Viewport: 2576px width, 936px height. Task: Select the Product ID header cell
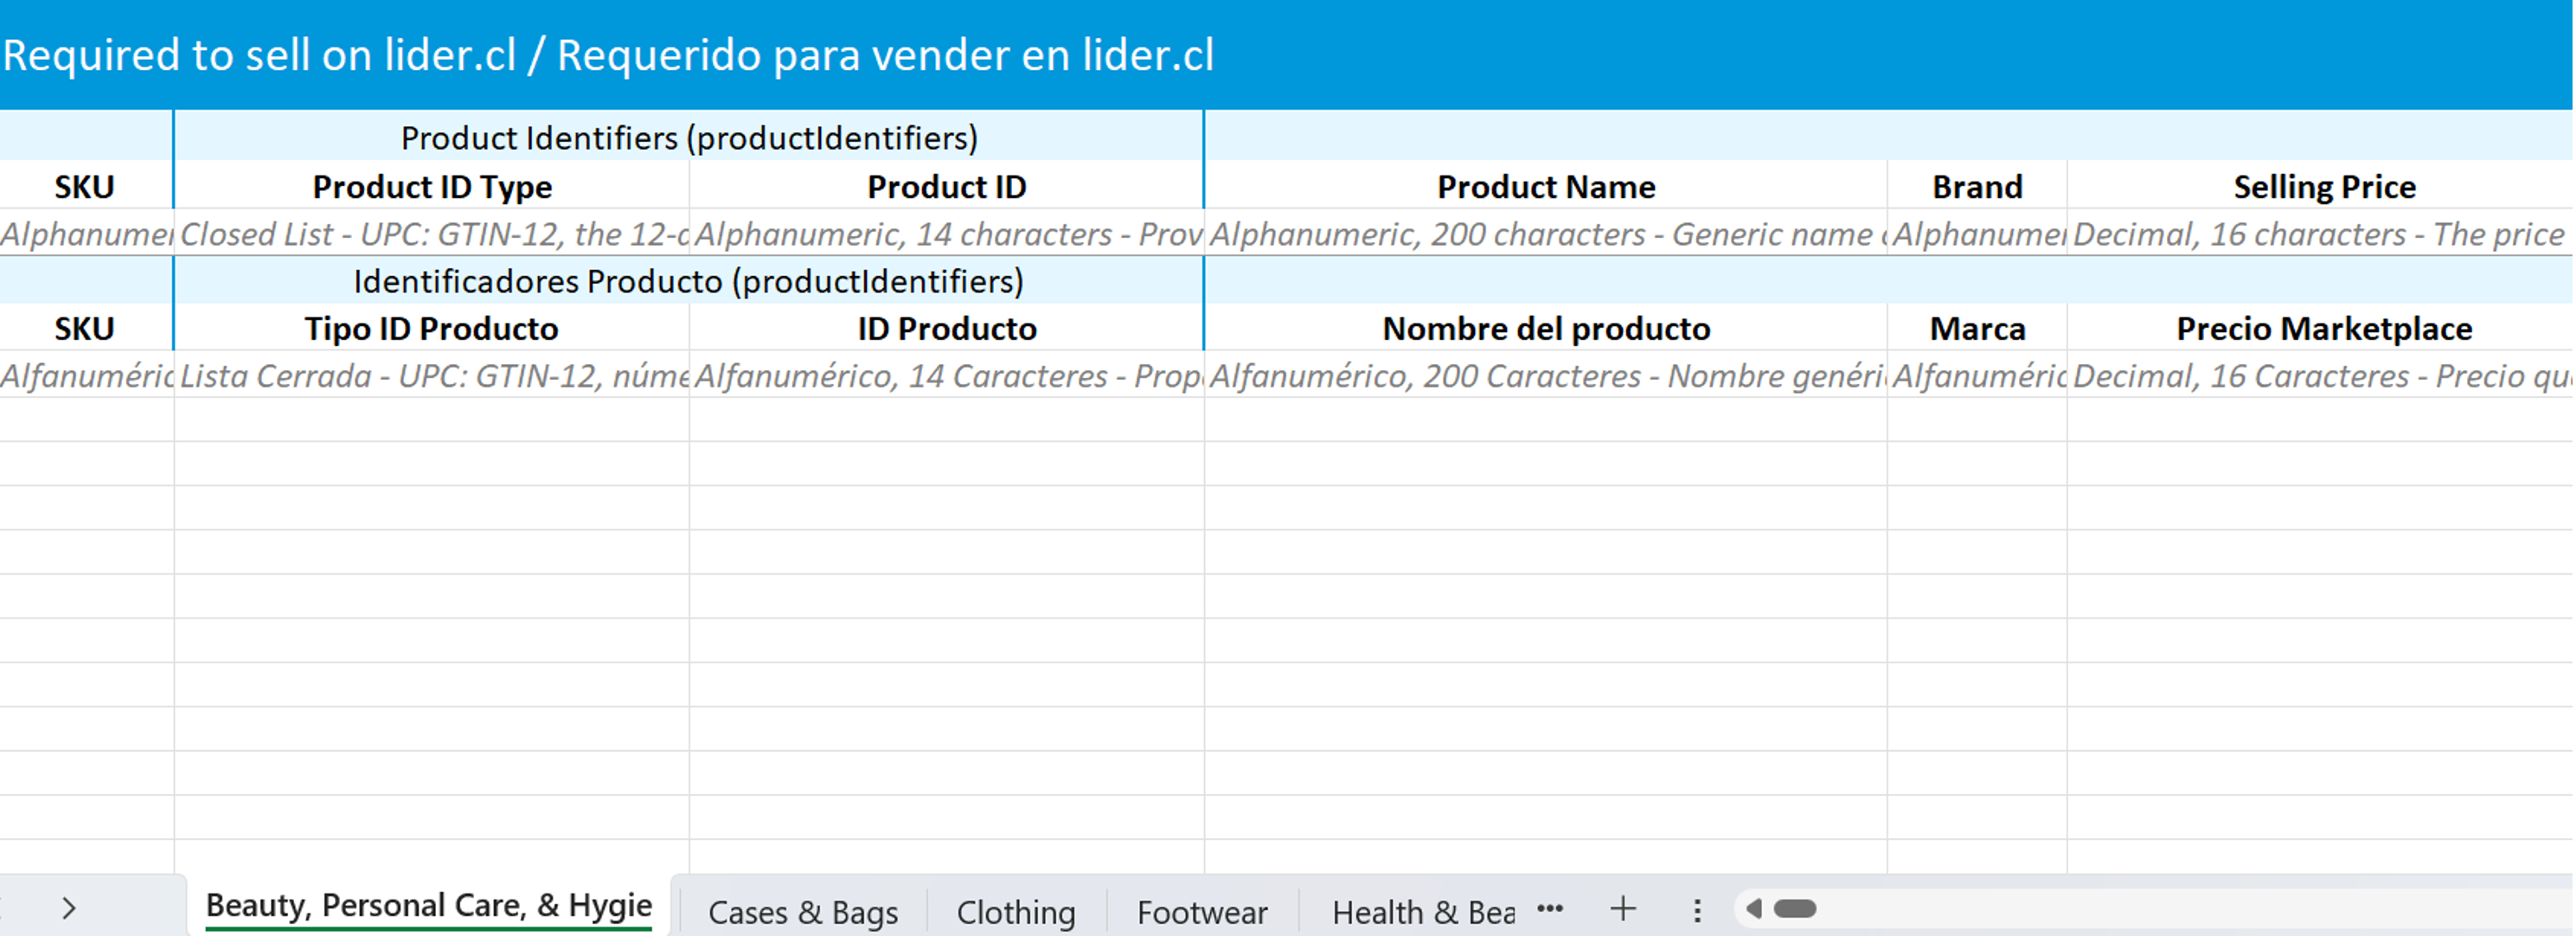946,186
